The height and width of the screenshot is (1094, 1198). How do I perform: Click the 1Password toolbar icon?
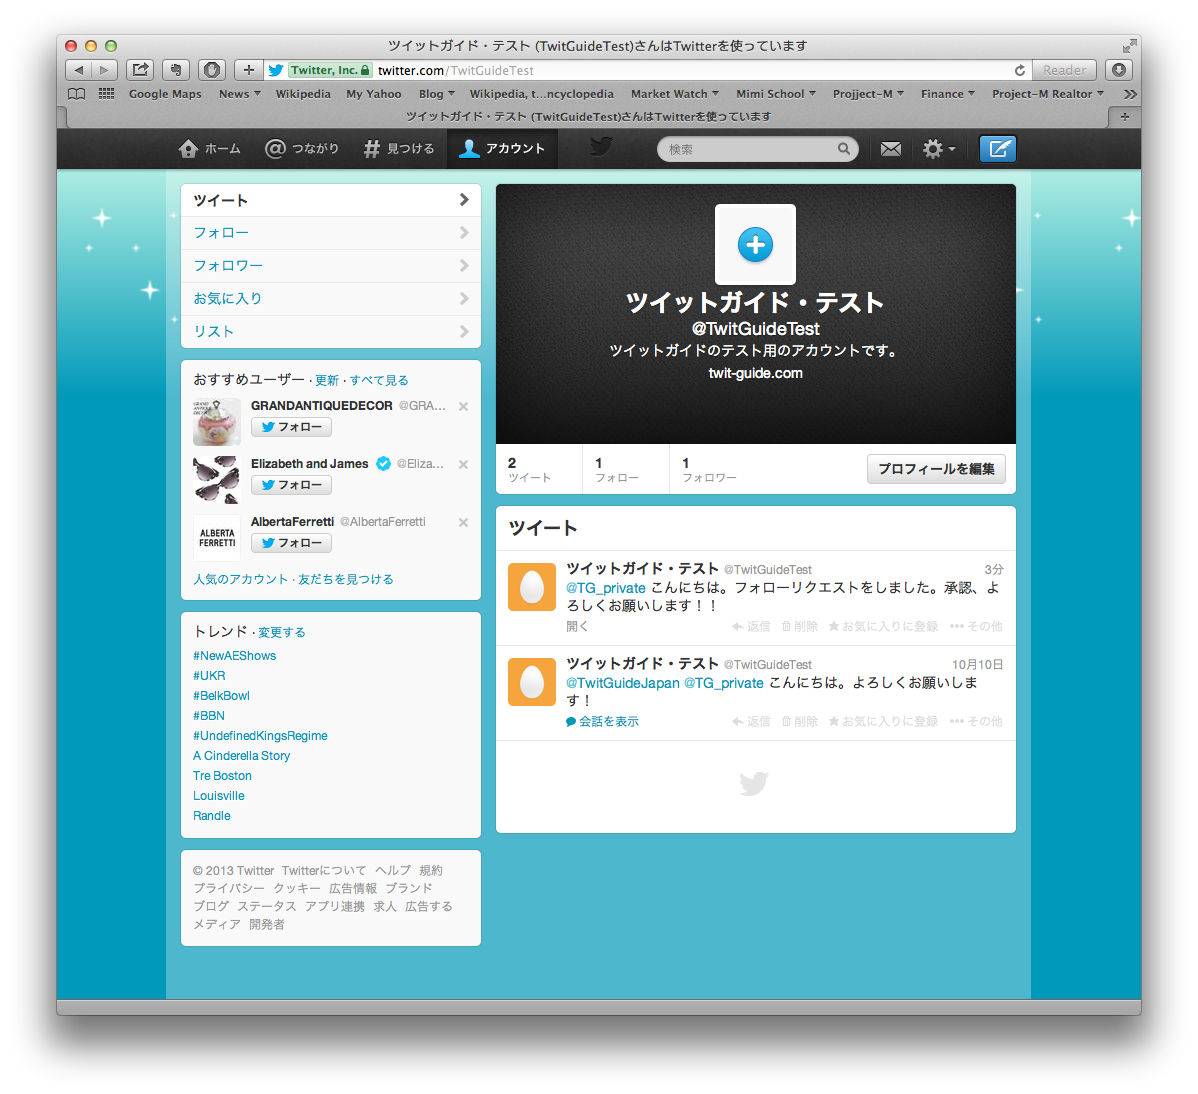tap(212, 70)
